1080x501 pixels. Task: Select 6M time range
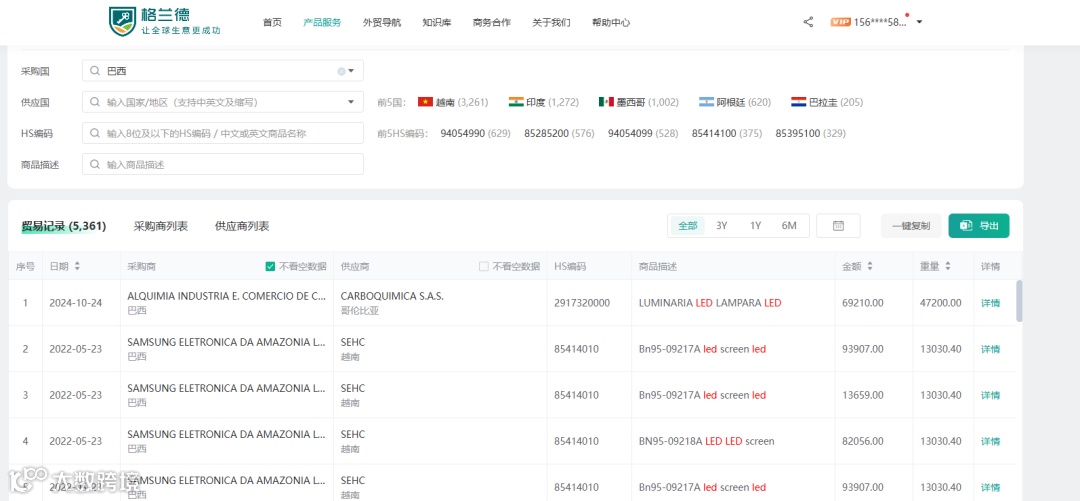(789, 225)
